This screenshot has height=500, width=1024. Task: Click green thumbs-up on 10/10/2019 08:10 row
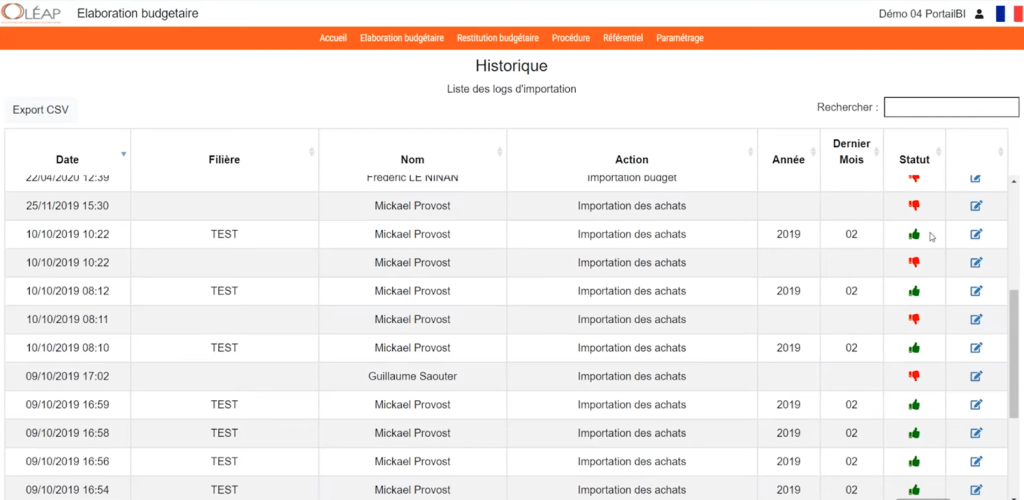tap(914, 348)
